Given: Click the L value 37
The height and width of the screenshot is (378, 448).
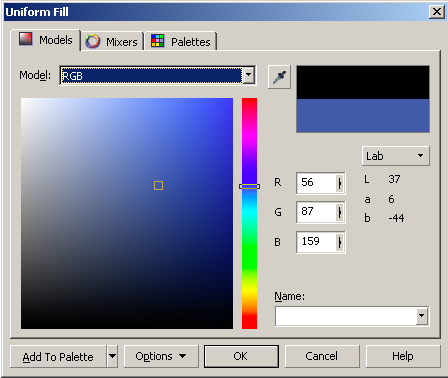Looking at the screenshot, I should [x=394, y=179].
